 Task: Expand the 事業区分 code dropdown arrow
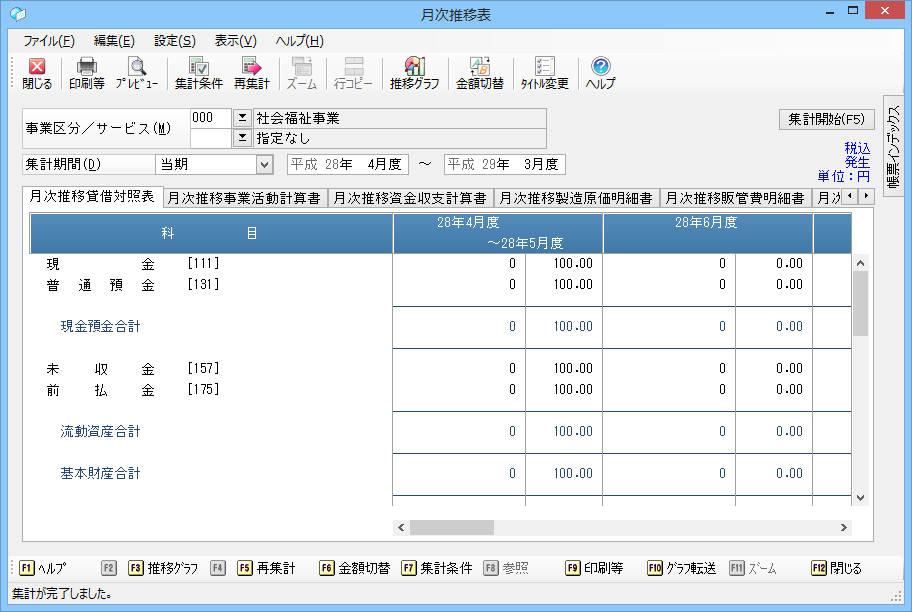pyautogui.click(x=241, y=118)
